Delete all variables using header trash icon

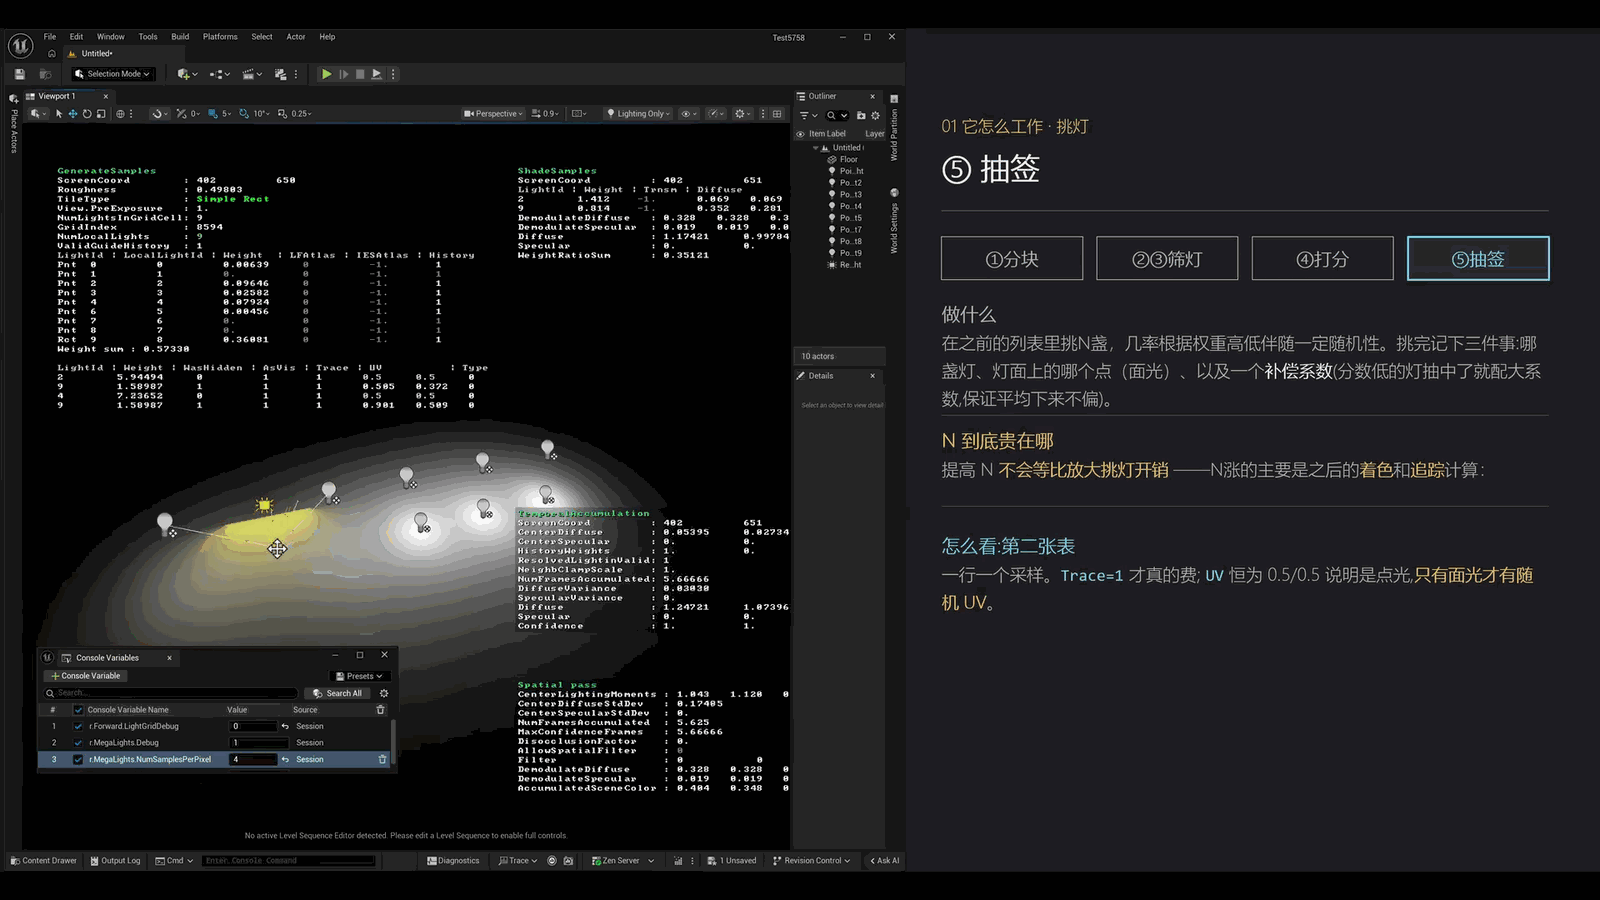pos(380,710)
